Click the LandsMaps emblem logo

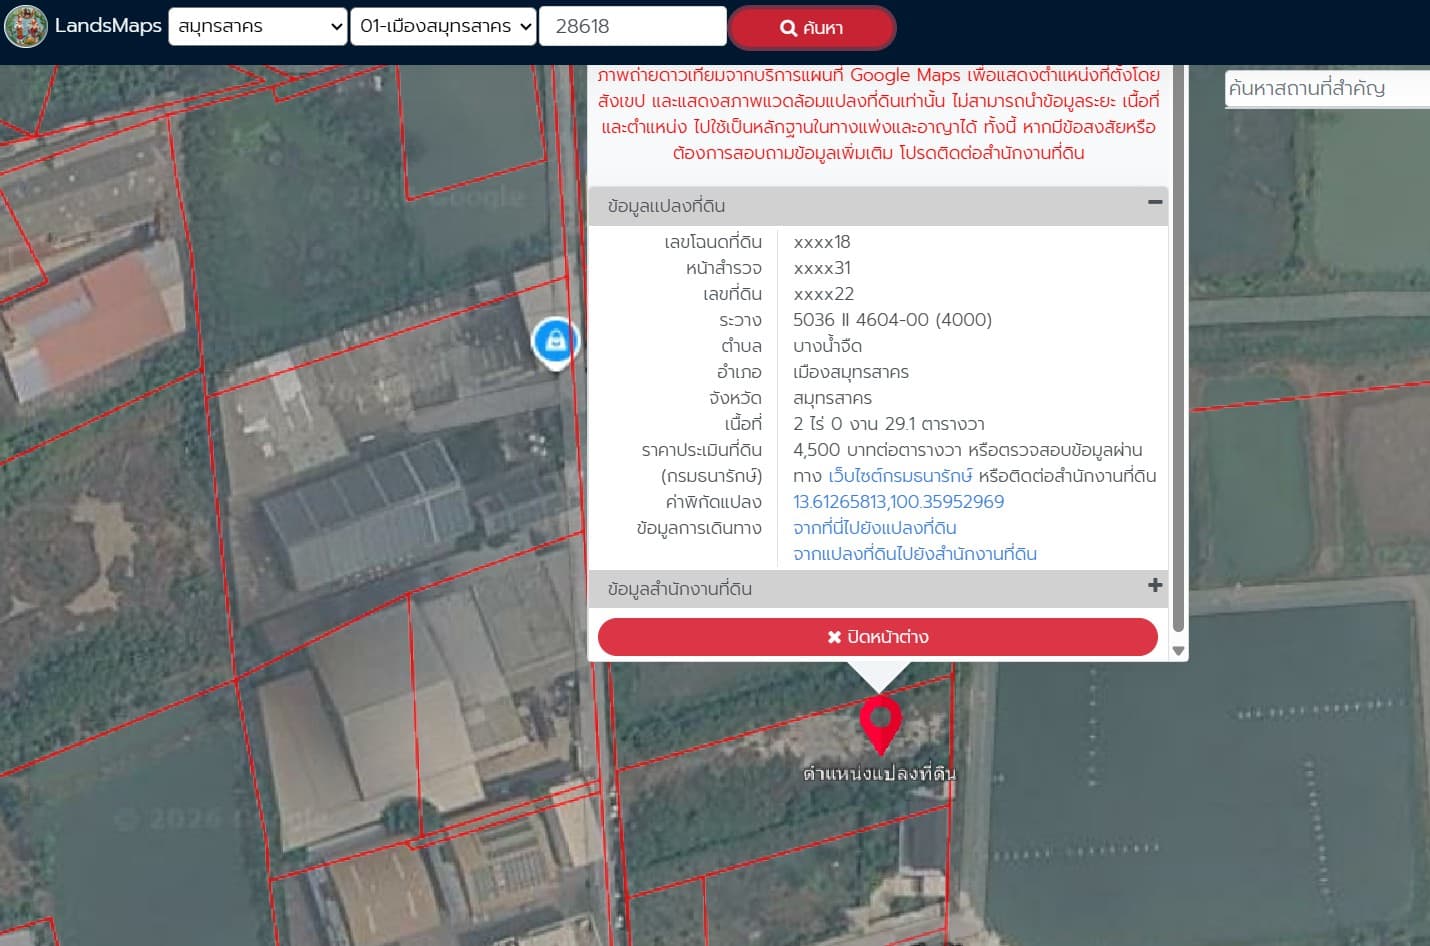(x=26, y=26)
